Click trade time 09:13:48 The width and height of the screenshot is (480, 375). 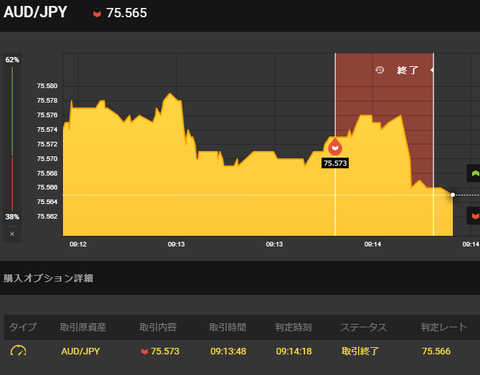(x=228, y=351)
